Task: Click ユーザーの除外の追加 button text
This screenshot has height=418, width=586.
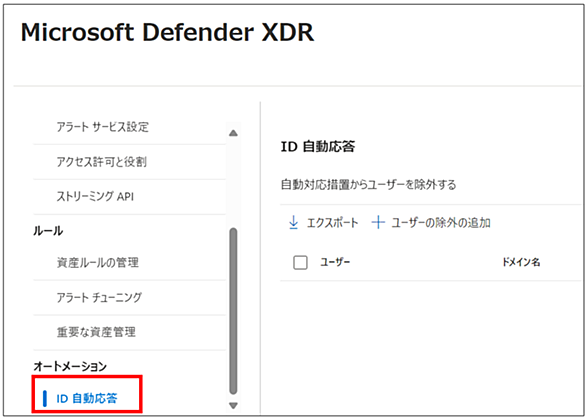Action: (x=441, y=223)
